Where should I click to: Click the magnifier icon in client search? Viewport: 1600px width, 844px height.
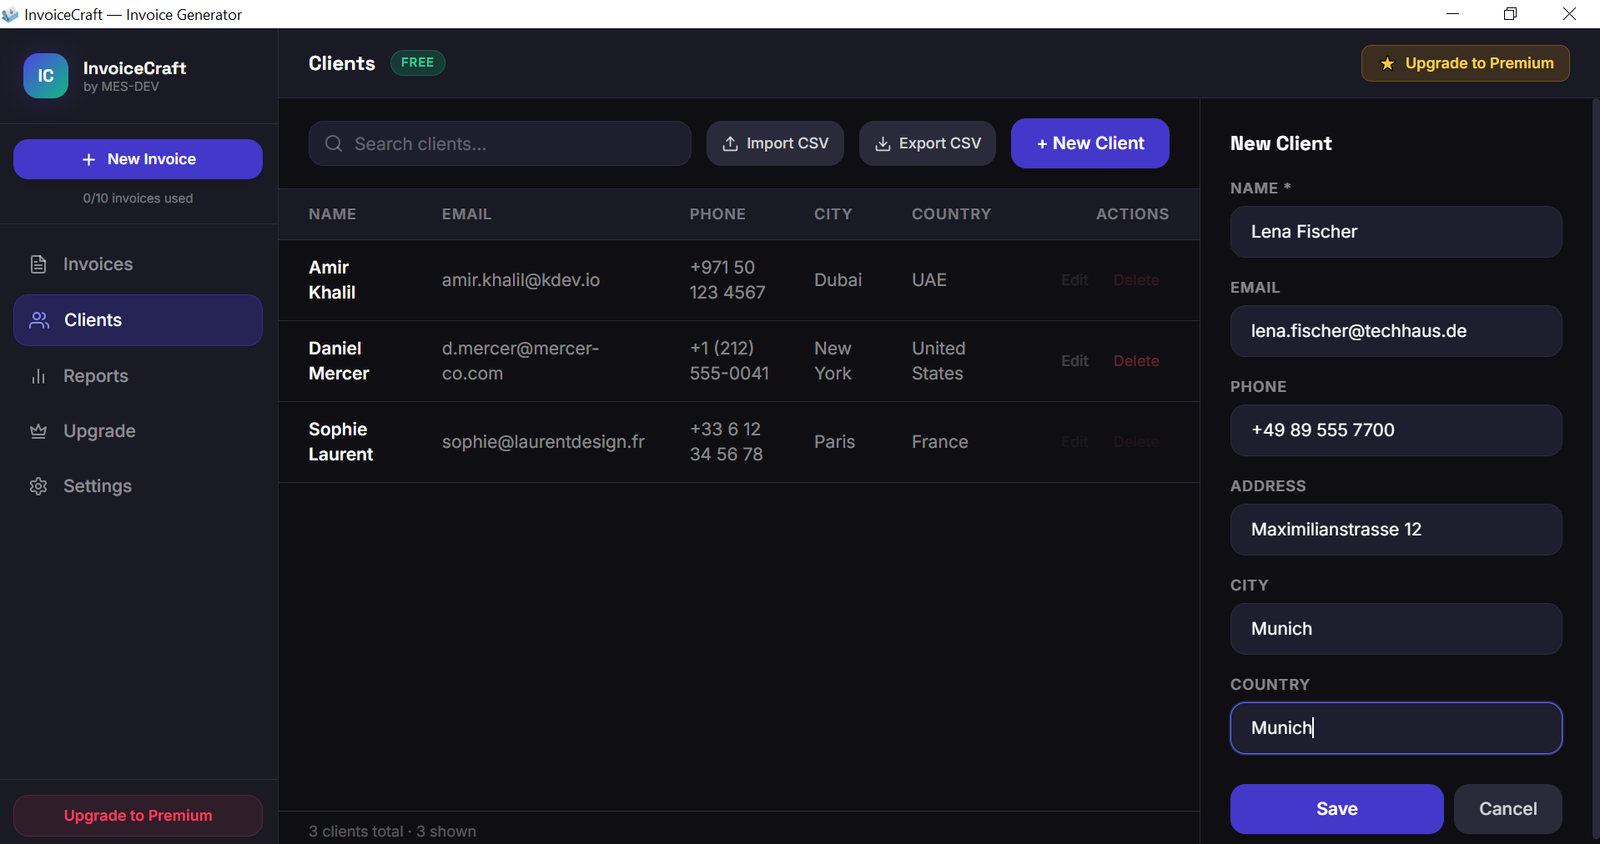(x=334, y=144)
